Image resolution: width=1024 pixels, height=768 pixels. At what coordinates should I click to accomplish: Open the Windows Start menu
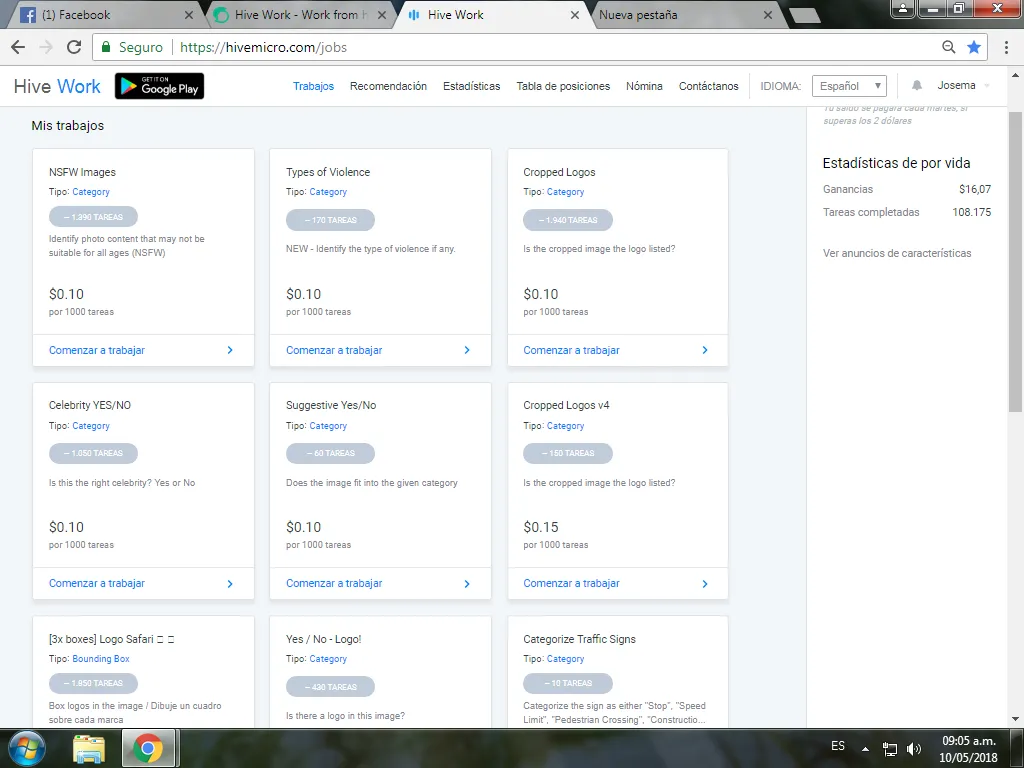point(27,748)
